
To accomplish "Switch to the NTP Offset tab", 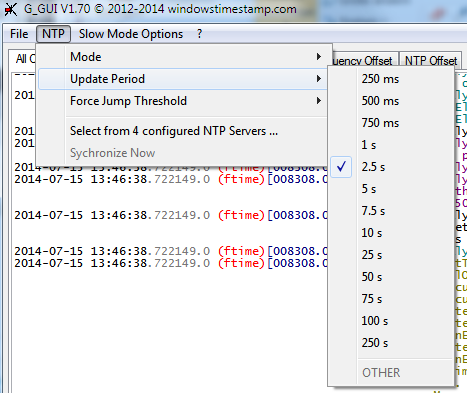I will [x=430, y=59].
